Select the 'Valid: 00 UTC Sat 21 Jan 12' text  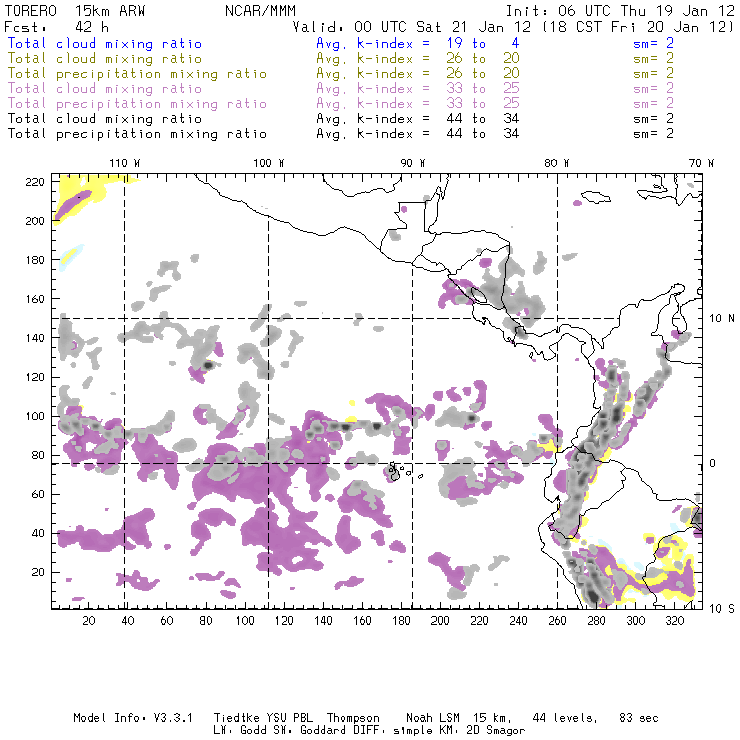click(412, 27)
